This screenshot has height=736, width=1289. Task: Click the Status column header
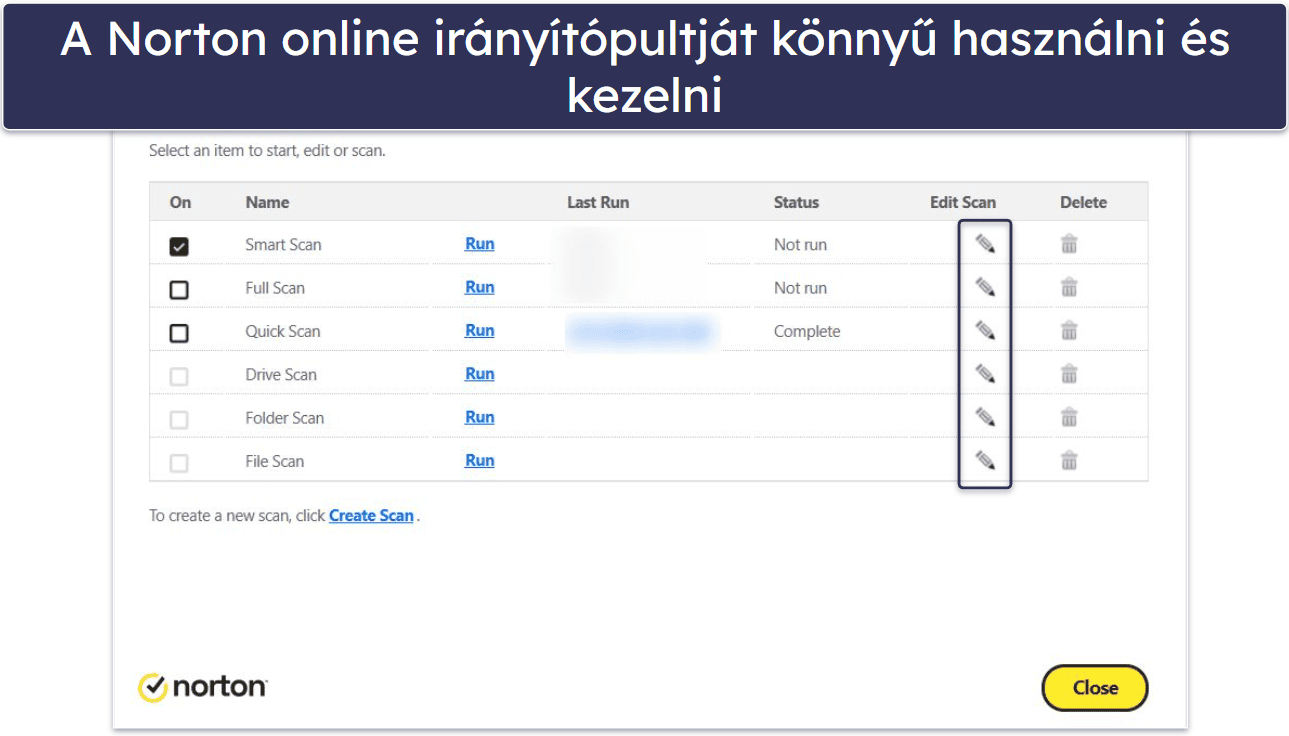[796, 202]
